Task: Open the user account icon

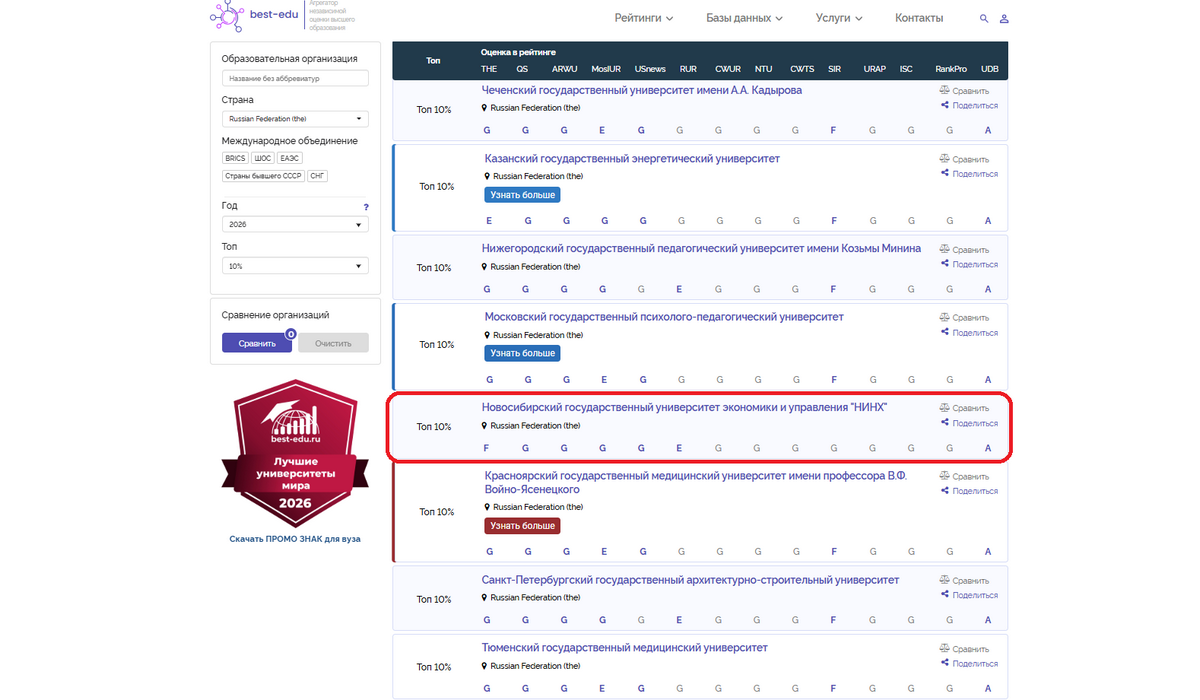Action: click(x=1004, y=19)
